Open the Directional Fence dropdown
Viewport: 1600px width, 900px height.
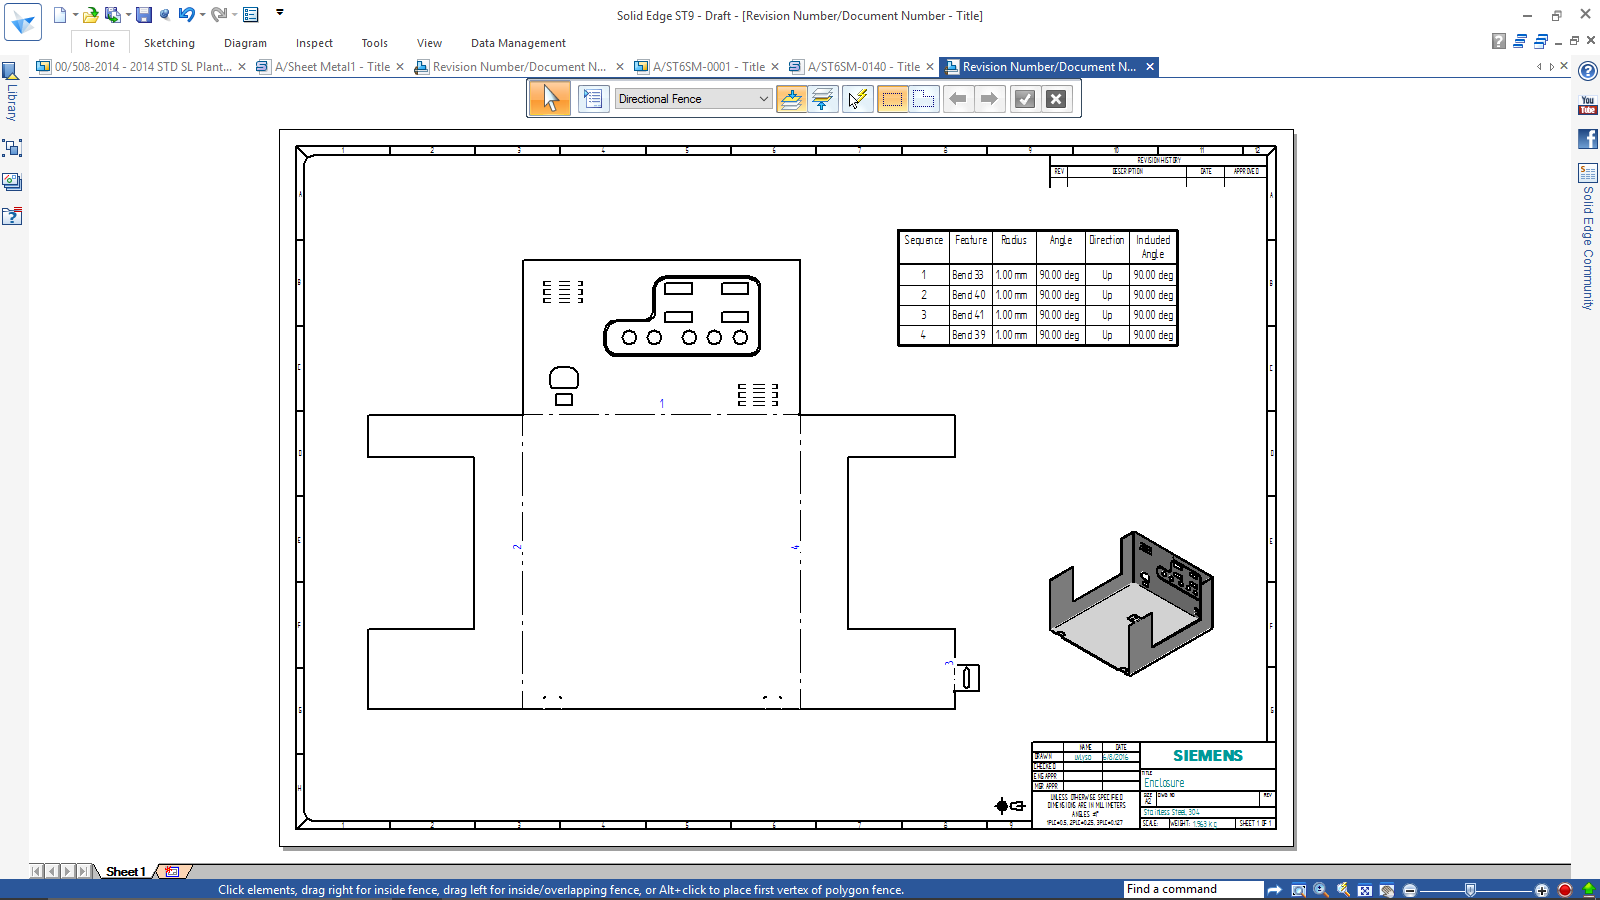point(763,98)
